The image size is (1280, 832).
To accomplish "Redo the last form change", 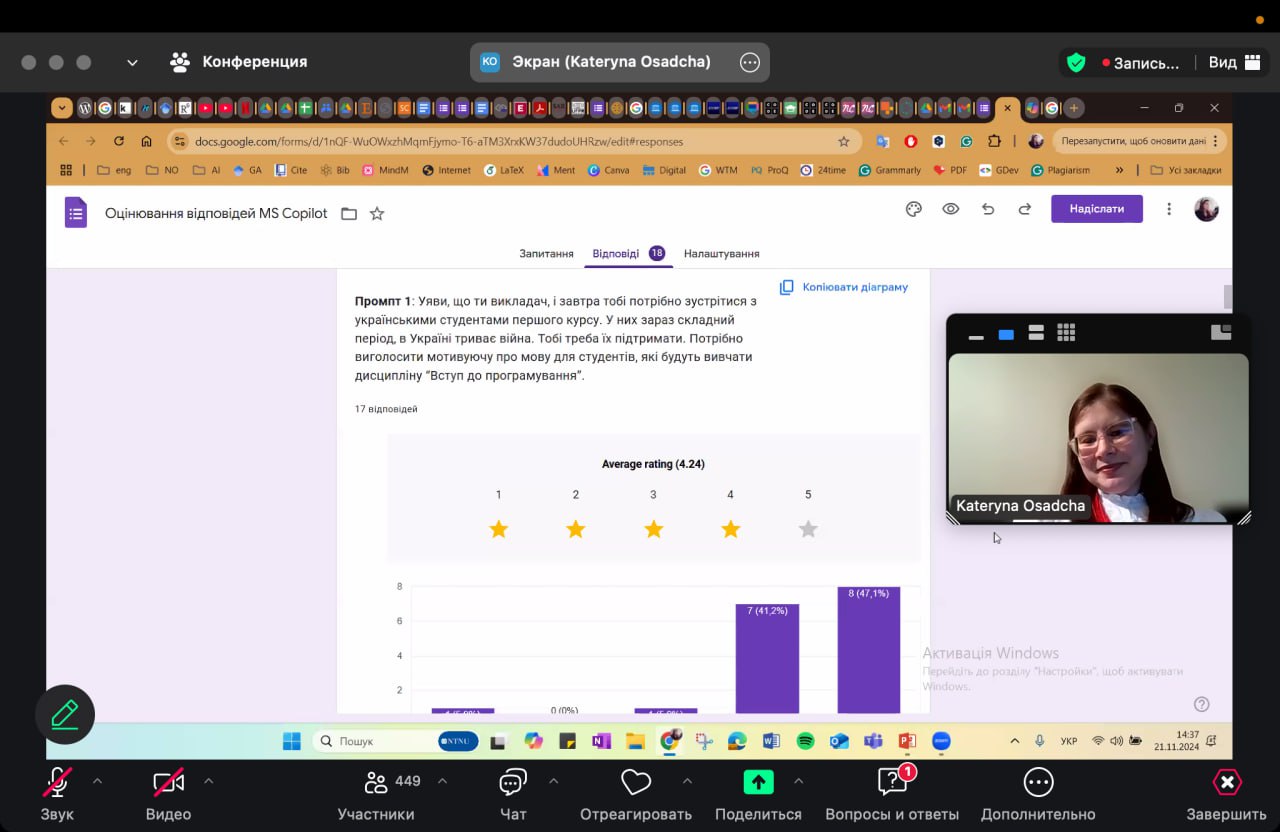I will click(x=1024, y=209).
